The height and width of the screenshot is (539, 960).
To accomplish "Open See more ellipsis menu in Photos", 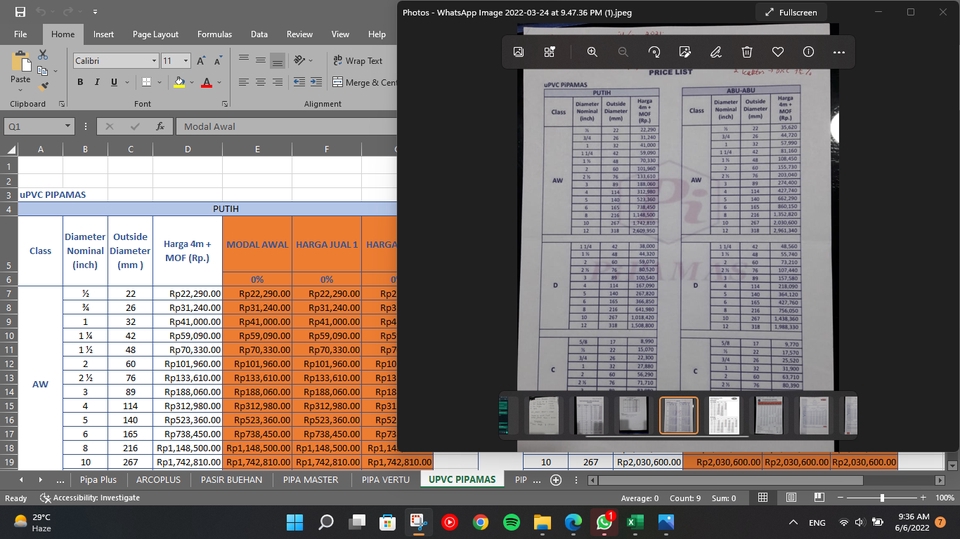I will pyautogui.click(x=839, y=52).
